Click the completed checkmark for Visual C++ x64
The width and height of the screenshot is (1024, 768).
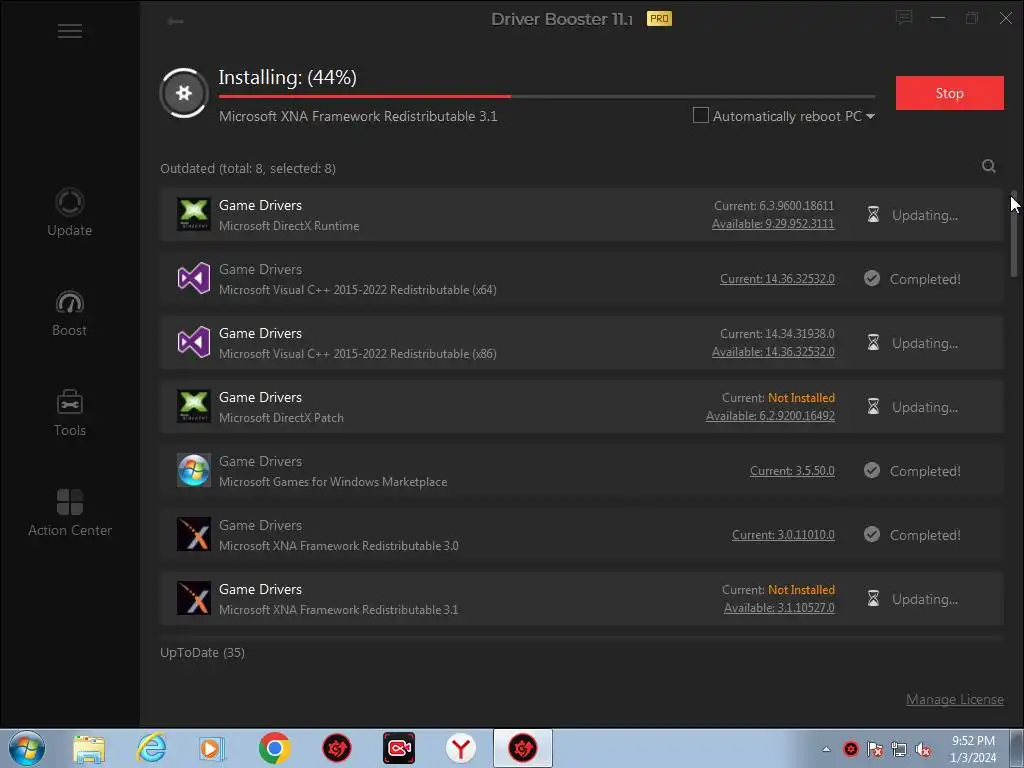coord(872,278)
